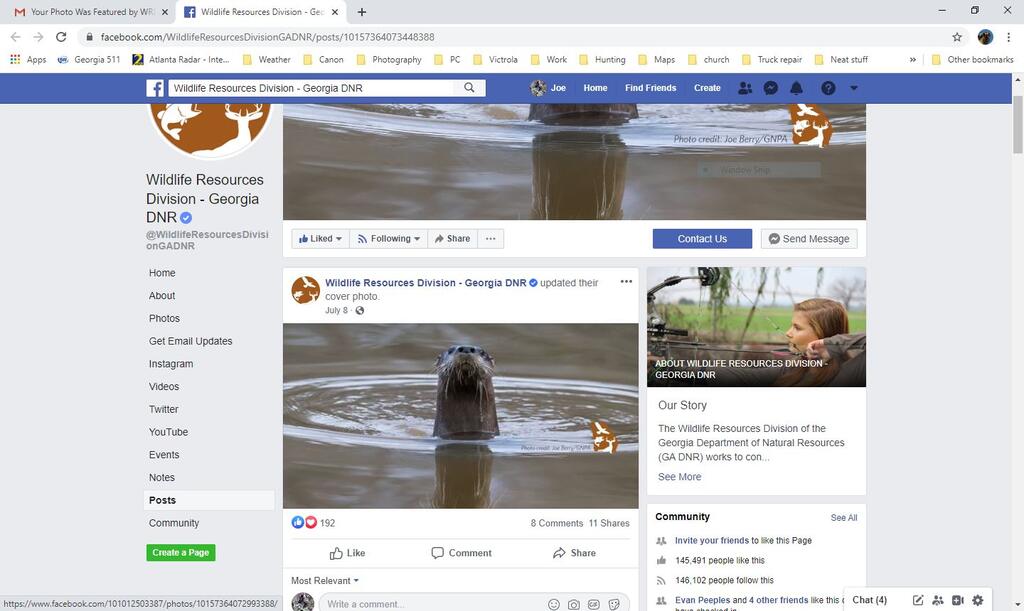Go to Facebook Home in top bar
The image size is (1024, 611).
(595, 88)
